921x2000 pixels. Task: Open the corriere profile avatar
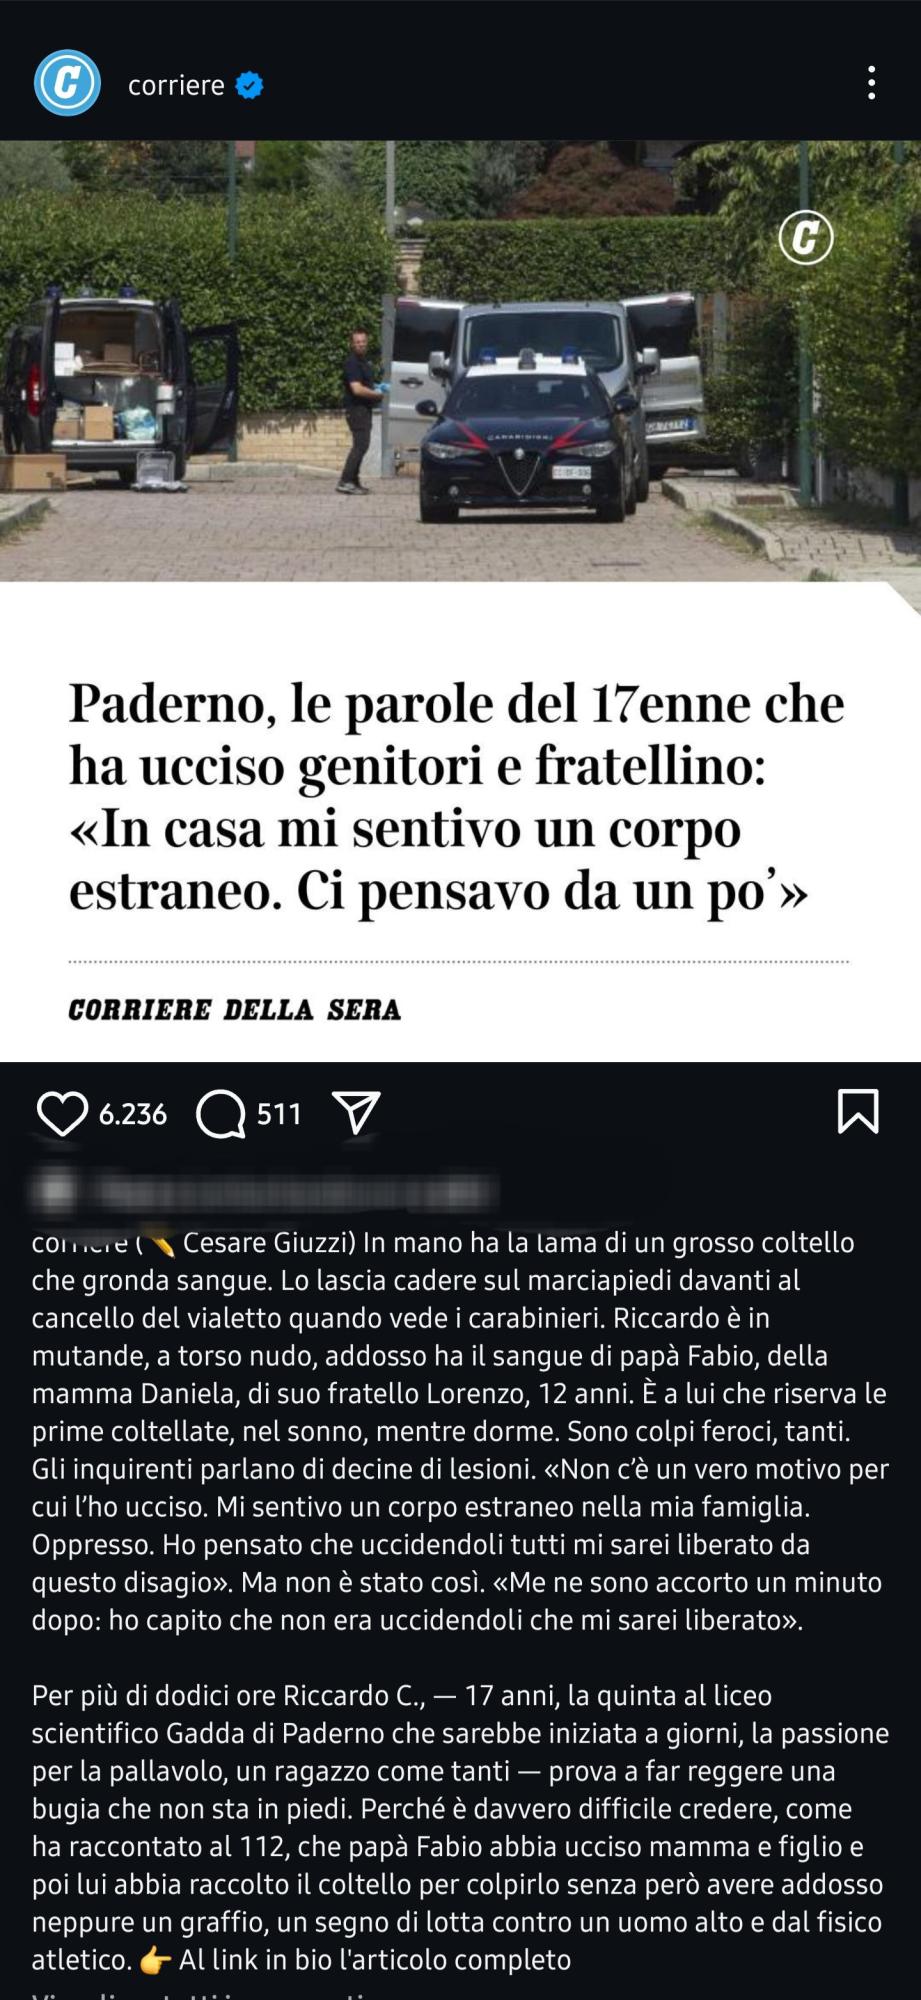(x=67, y=83)
